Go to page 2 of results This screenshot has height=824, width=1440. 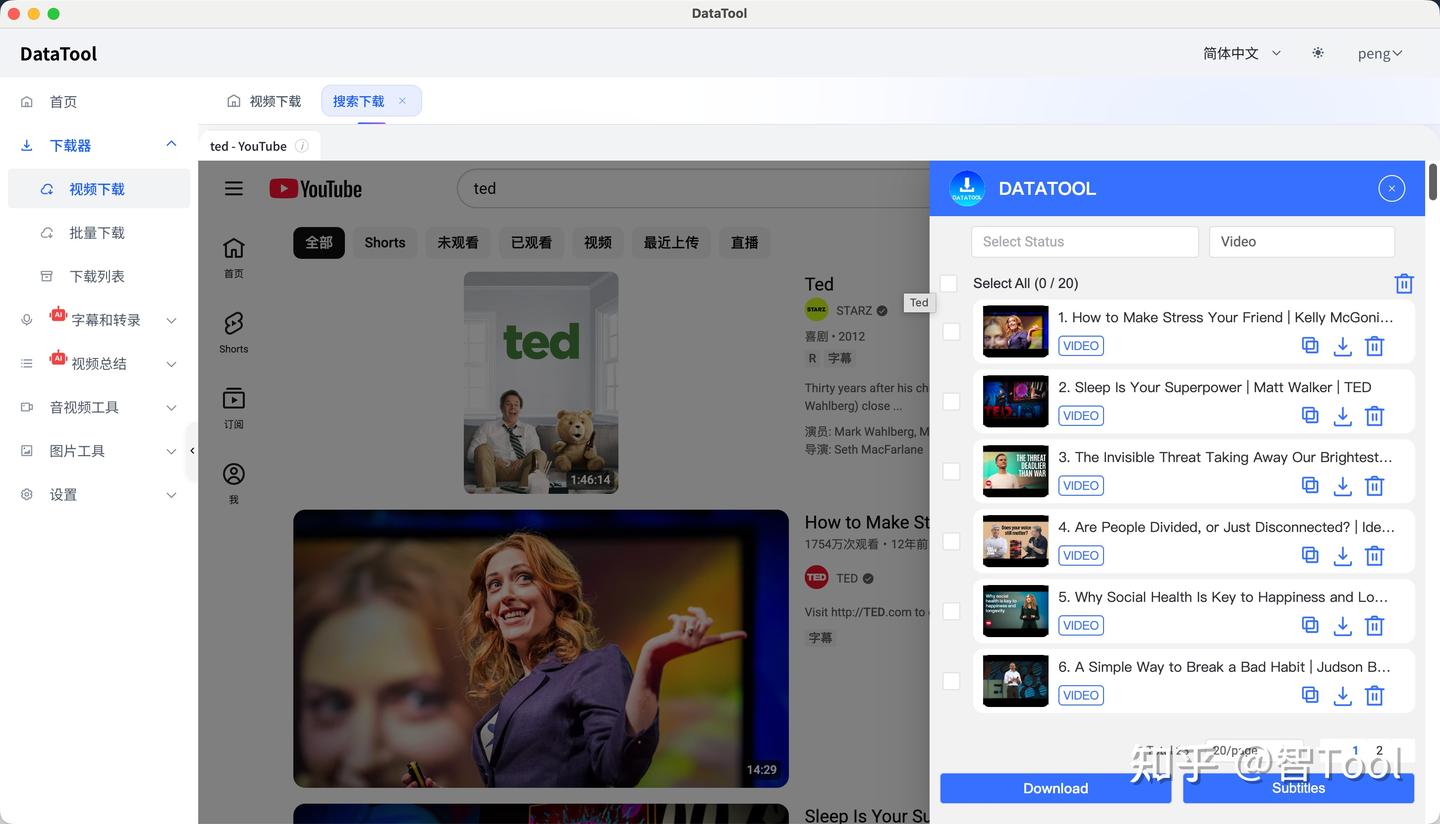coord(1379,751)
